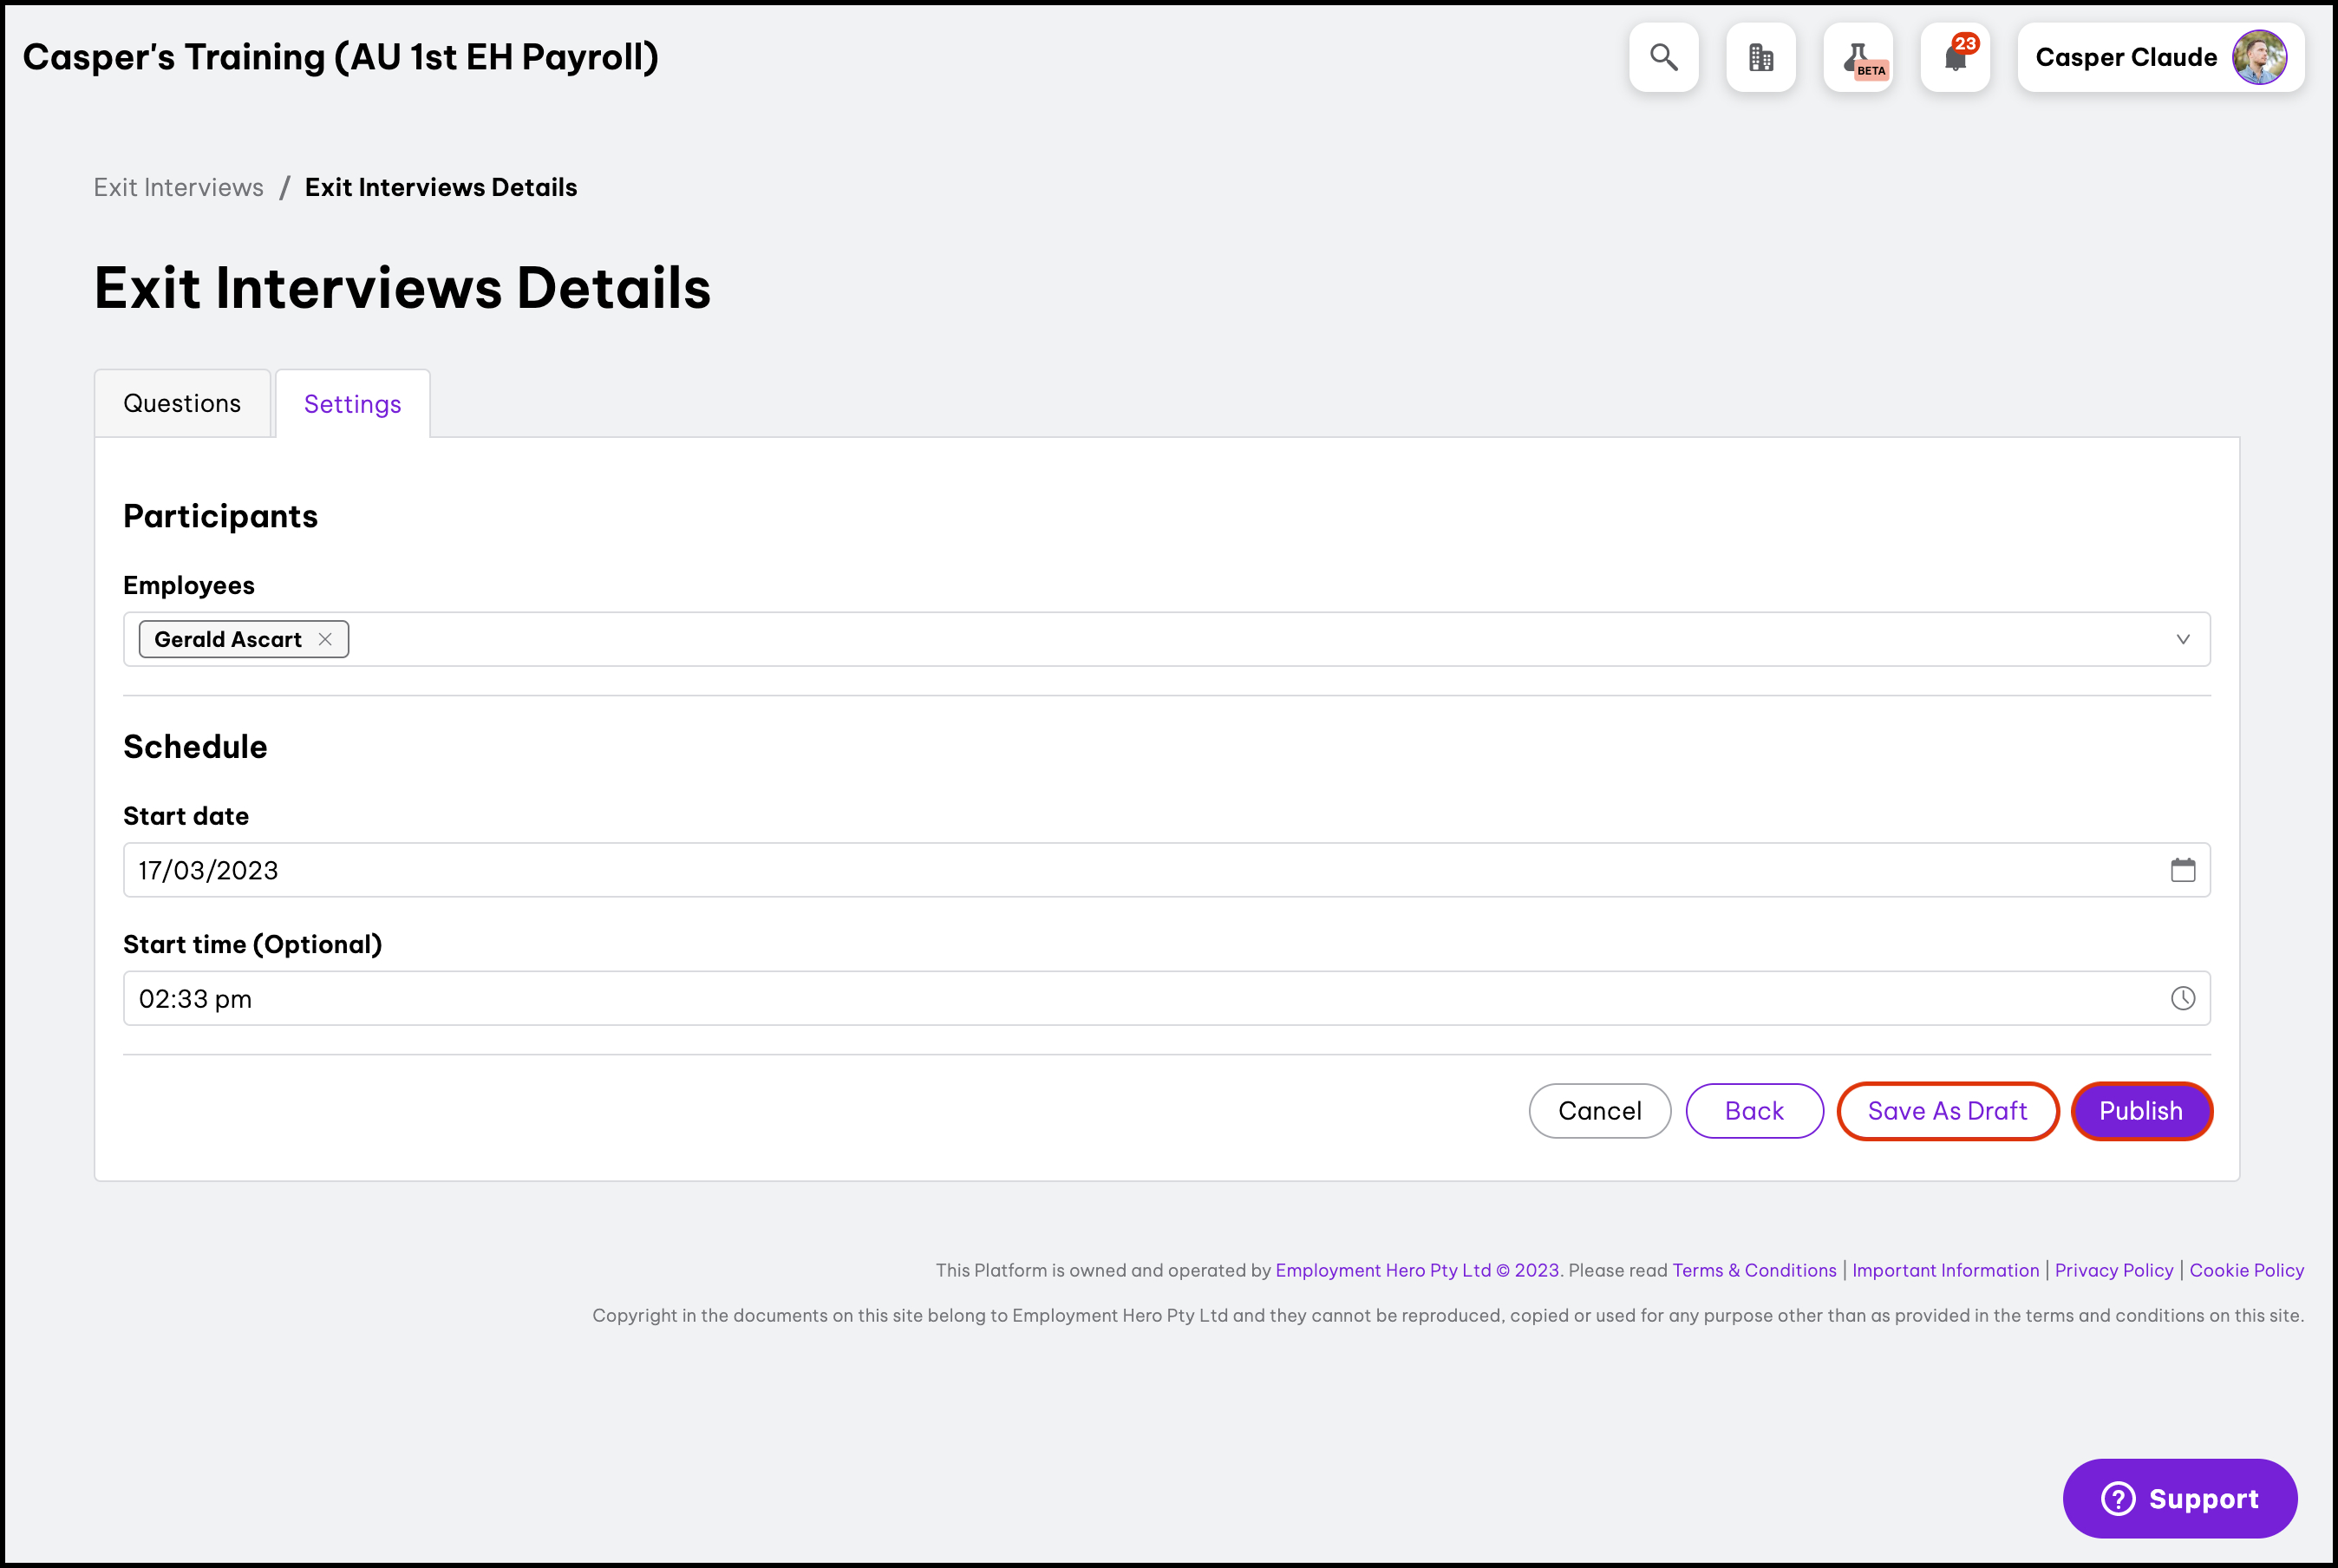
Task: Switch to the Questions tab
Action: 182,403
